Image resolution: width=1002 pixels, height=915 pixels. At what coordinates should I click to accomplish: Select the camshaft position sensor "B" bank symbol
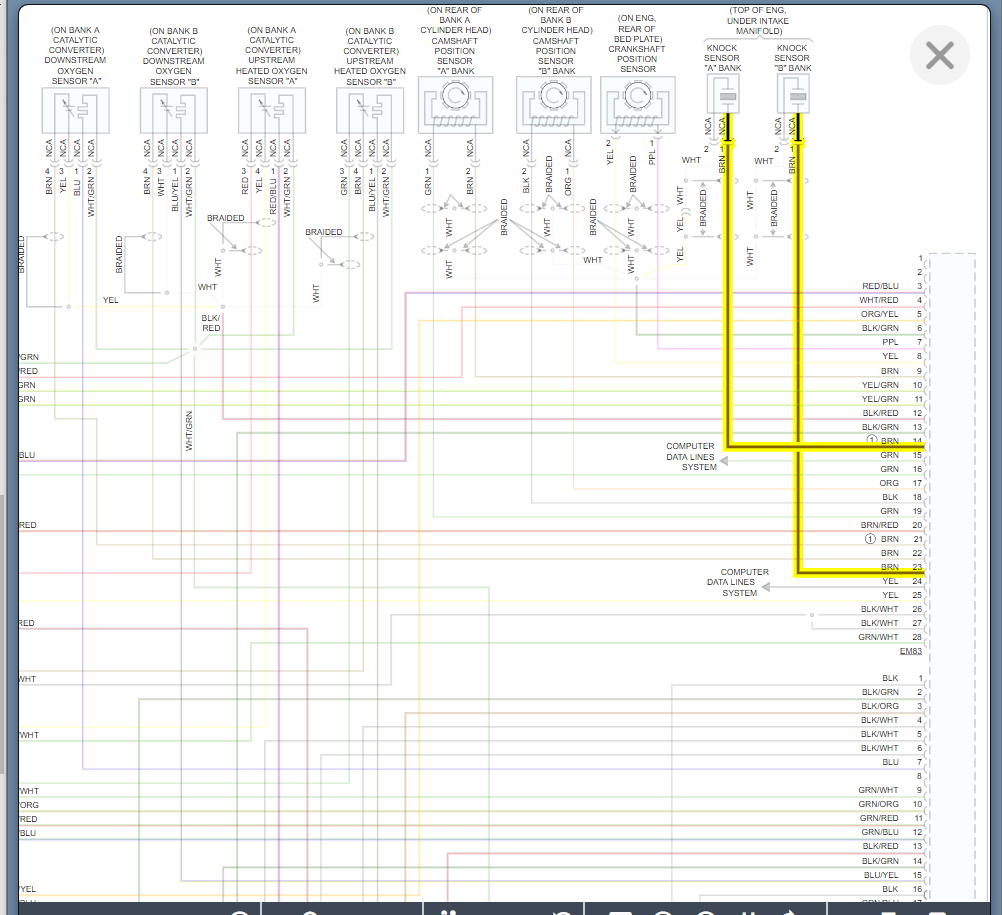[553, 105]
